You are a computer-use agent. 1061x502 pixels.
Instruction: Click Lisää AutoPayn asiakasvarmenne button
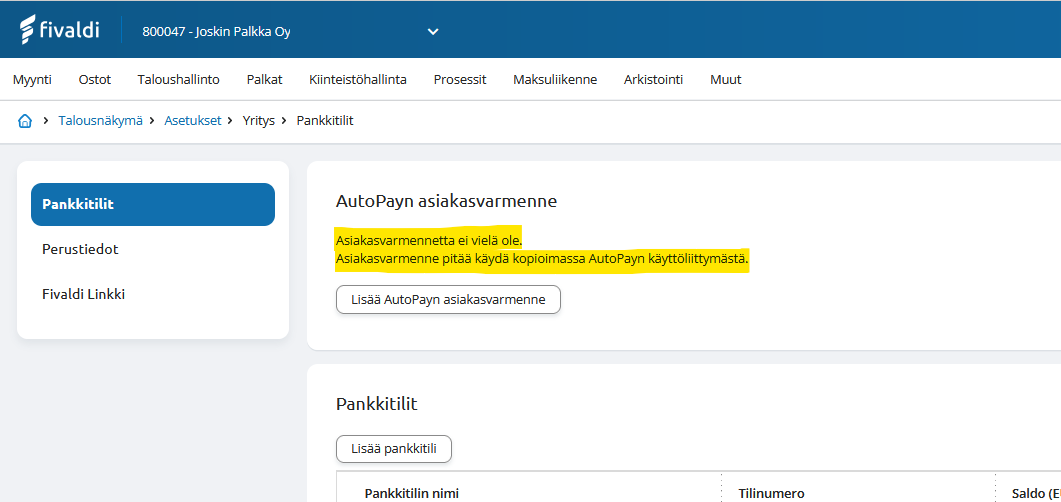[449, 300]
